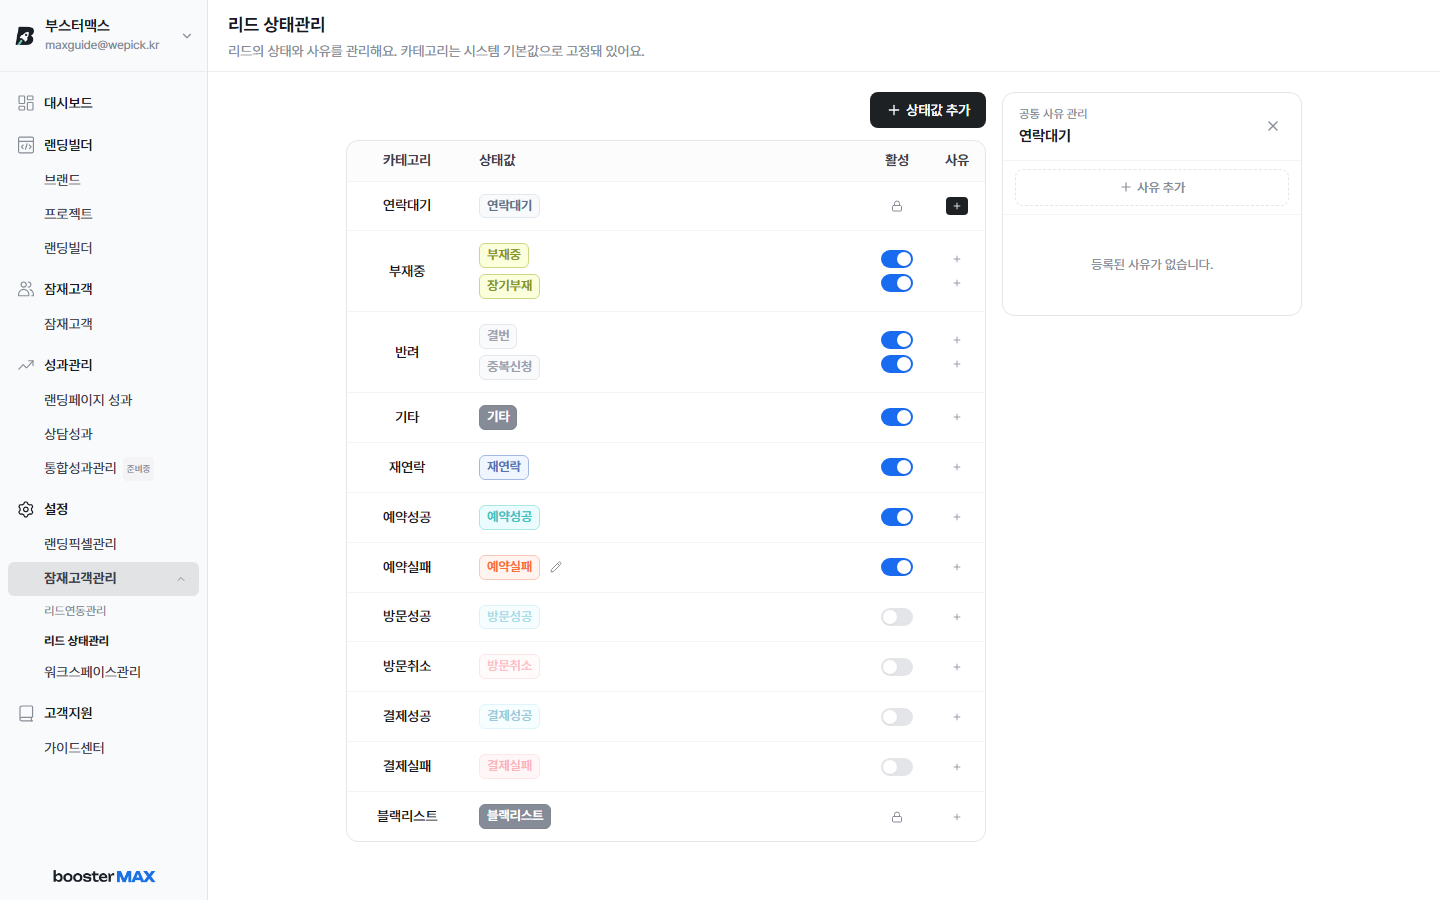
Task: Turn off the 재연락 toggle
Action: (897, 467)
